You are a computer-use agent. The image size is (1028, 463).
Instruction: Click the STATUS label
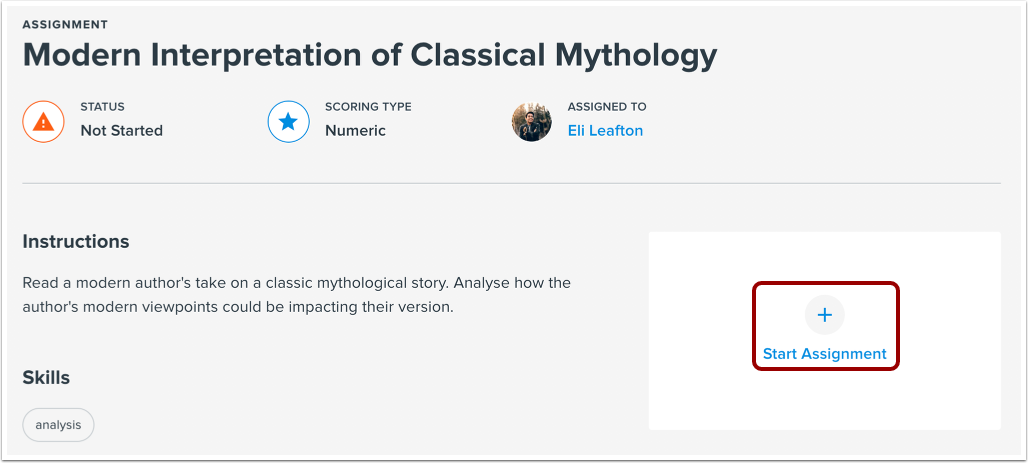(x=102, y=107)
